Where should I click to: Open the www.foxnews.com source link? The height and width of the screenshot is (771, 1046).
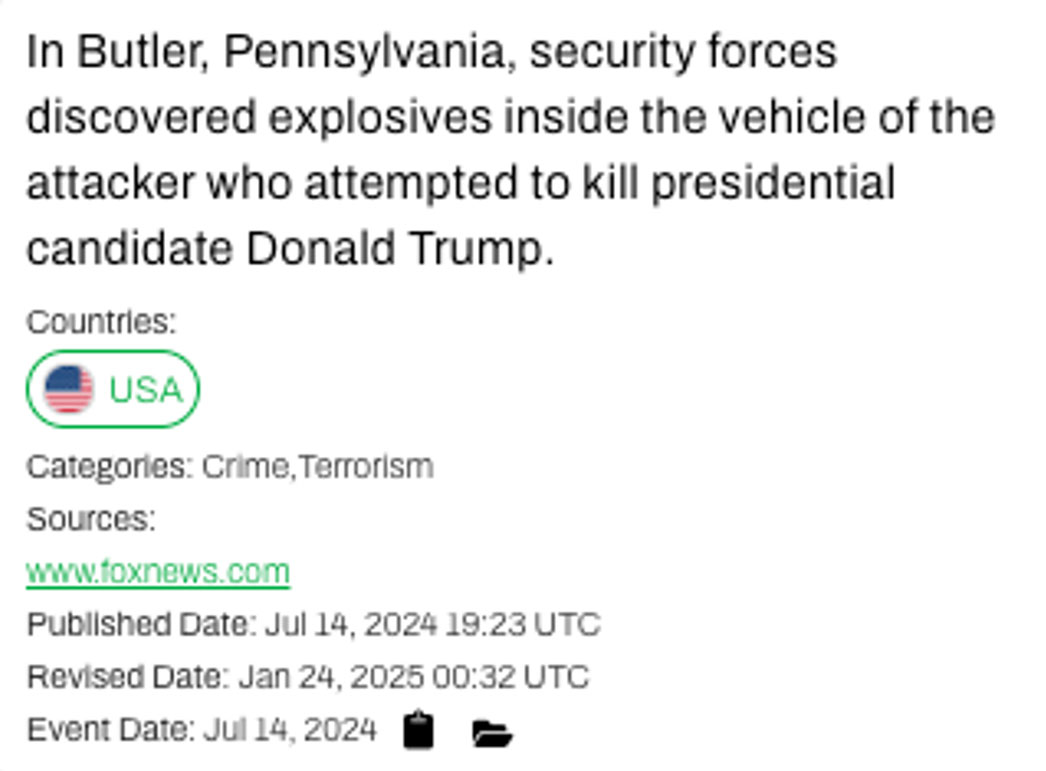(x=158, y=572)
